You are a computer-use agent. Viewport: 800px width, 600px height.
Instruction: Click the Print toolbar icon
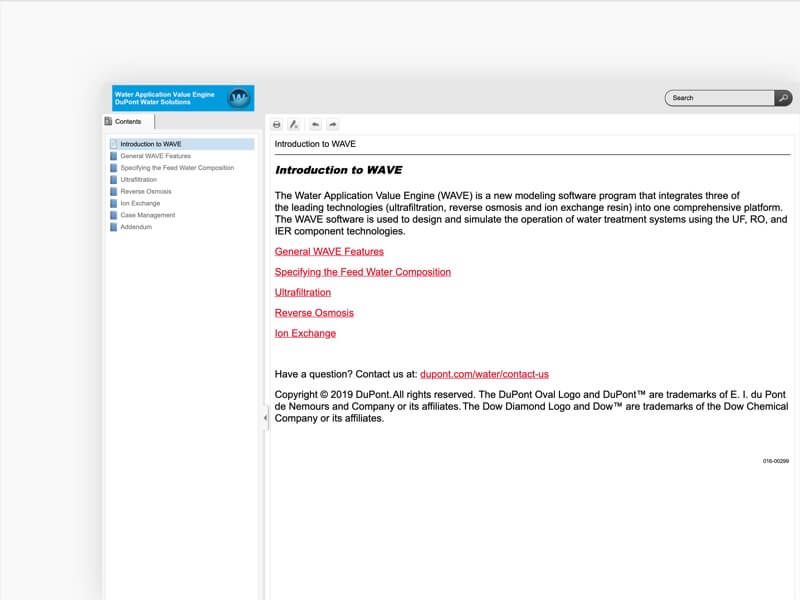click(x=277, y=125)
